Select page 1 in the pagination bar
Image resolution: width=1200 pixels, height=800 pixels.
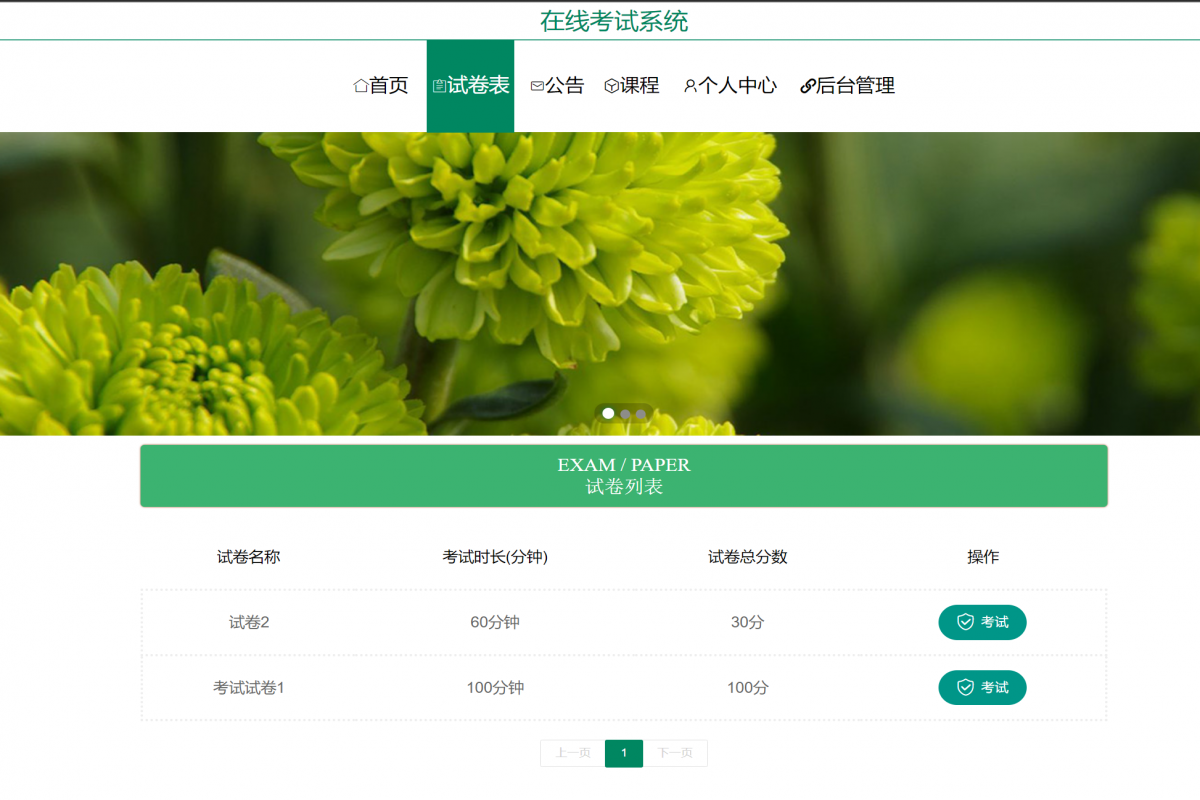coord(624,753)
